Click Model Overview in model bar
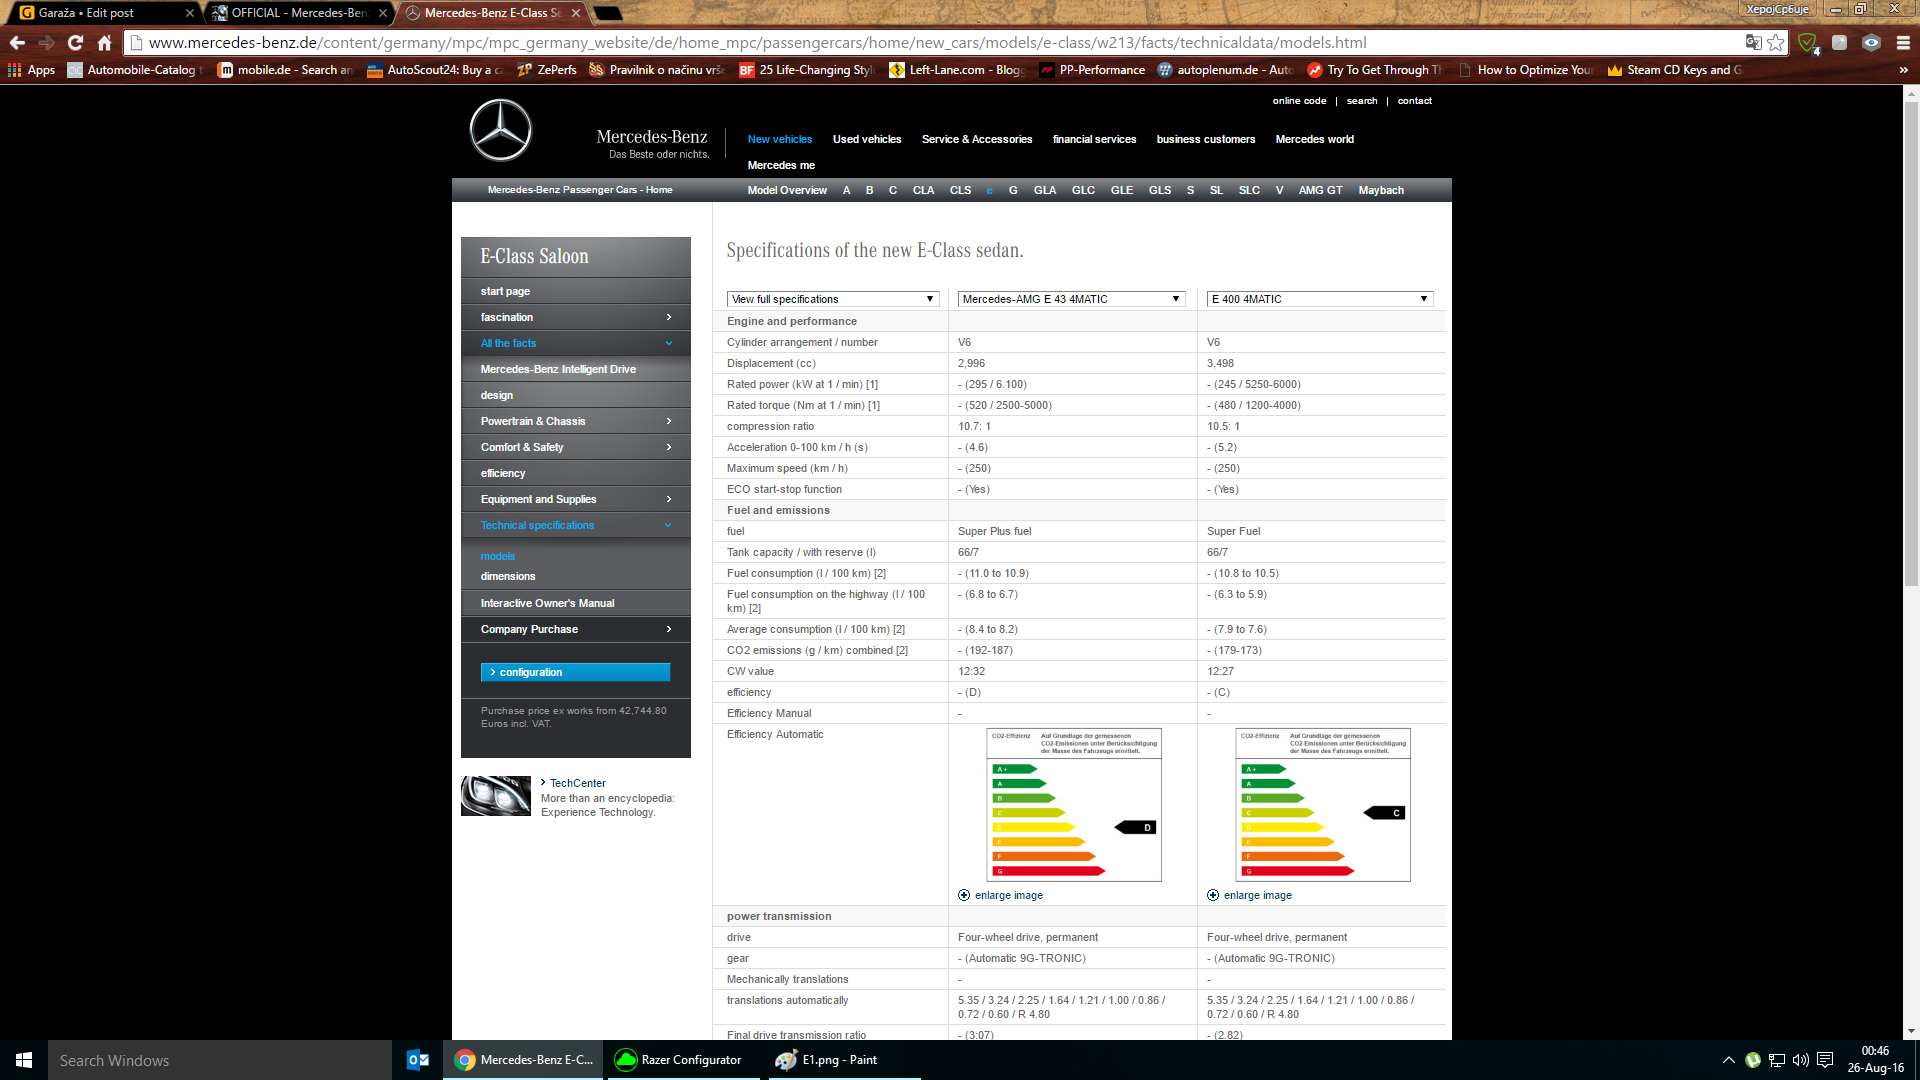 click(787, 190)
